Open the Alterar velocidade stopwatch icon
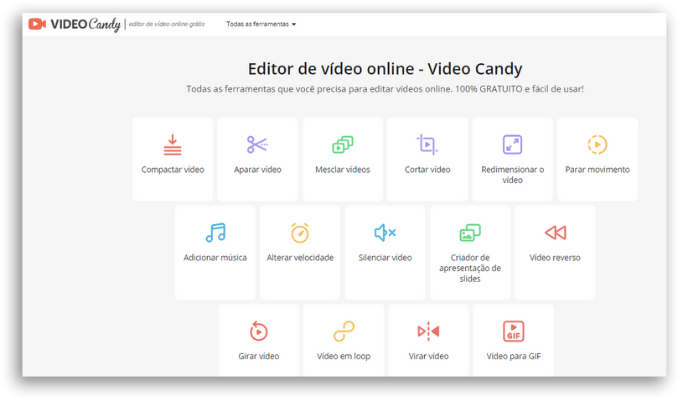The image size is (700, 400). coord(300,233)
